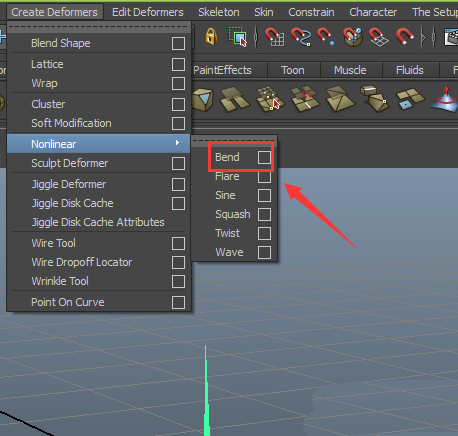Switch to the PaintEffects shelf tab

click(x=222, y=70)
